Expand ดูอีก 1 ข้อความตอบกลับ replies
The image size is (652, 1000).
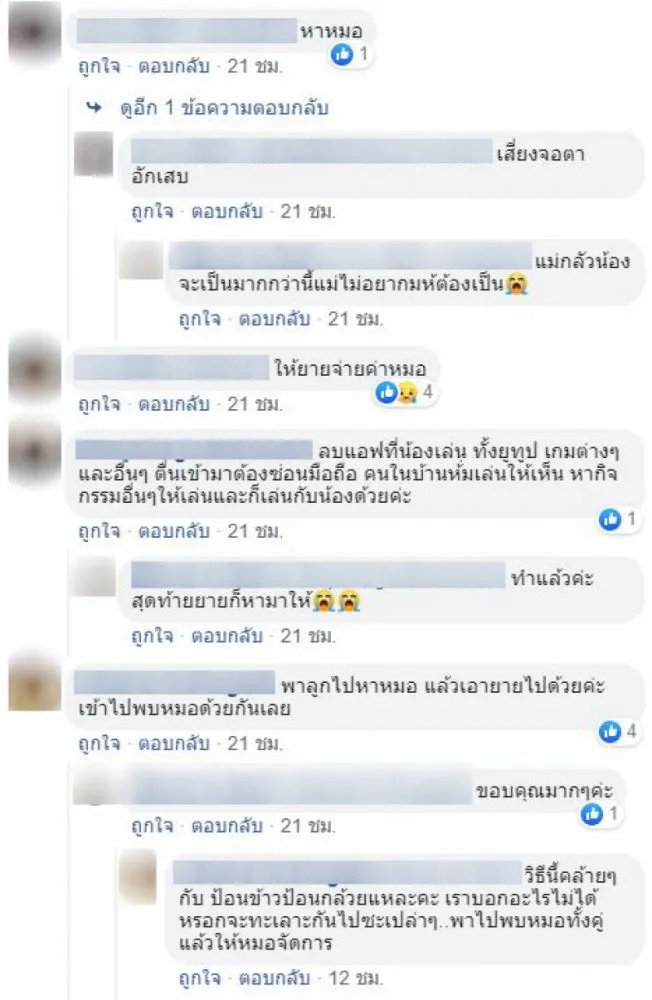pos(224,108)
